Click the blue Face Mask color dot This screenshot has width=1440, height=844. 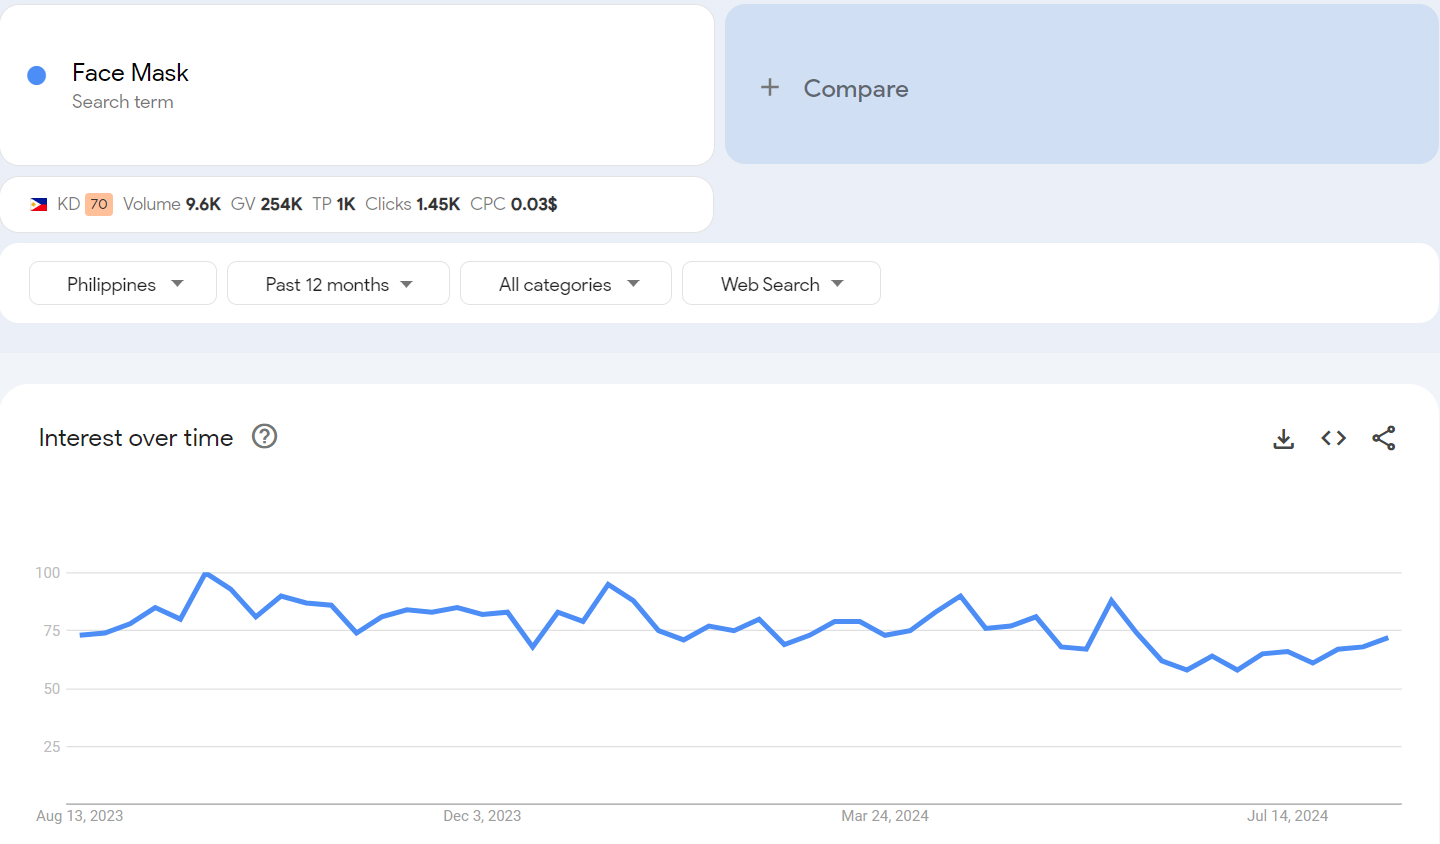coord(37,75)
